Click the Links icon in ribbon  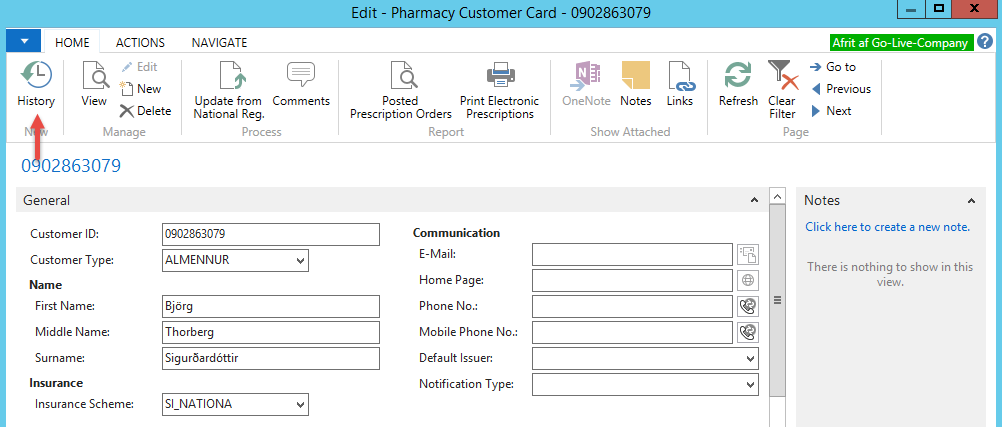coord(680,77)
